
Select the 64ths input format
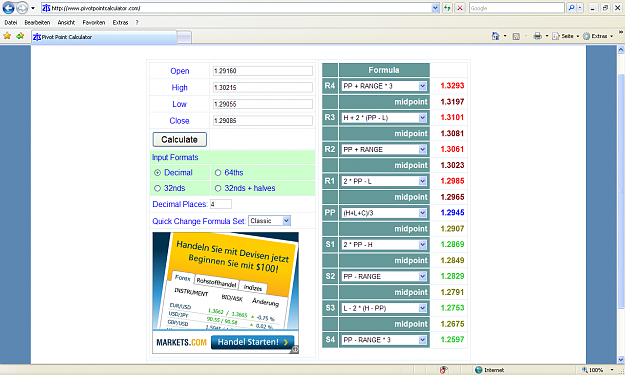[x=218, y=173]
